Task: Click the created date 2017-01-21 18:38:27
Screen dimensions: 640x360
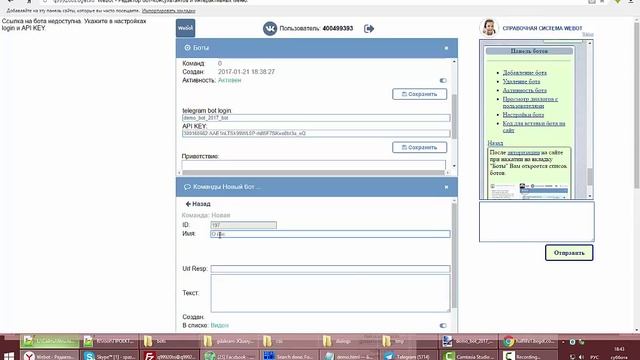Action: 246,72
